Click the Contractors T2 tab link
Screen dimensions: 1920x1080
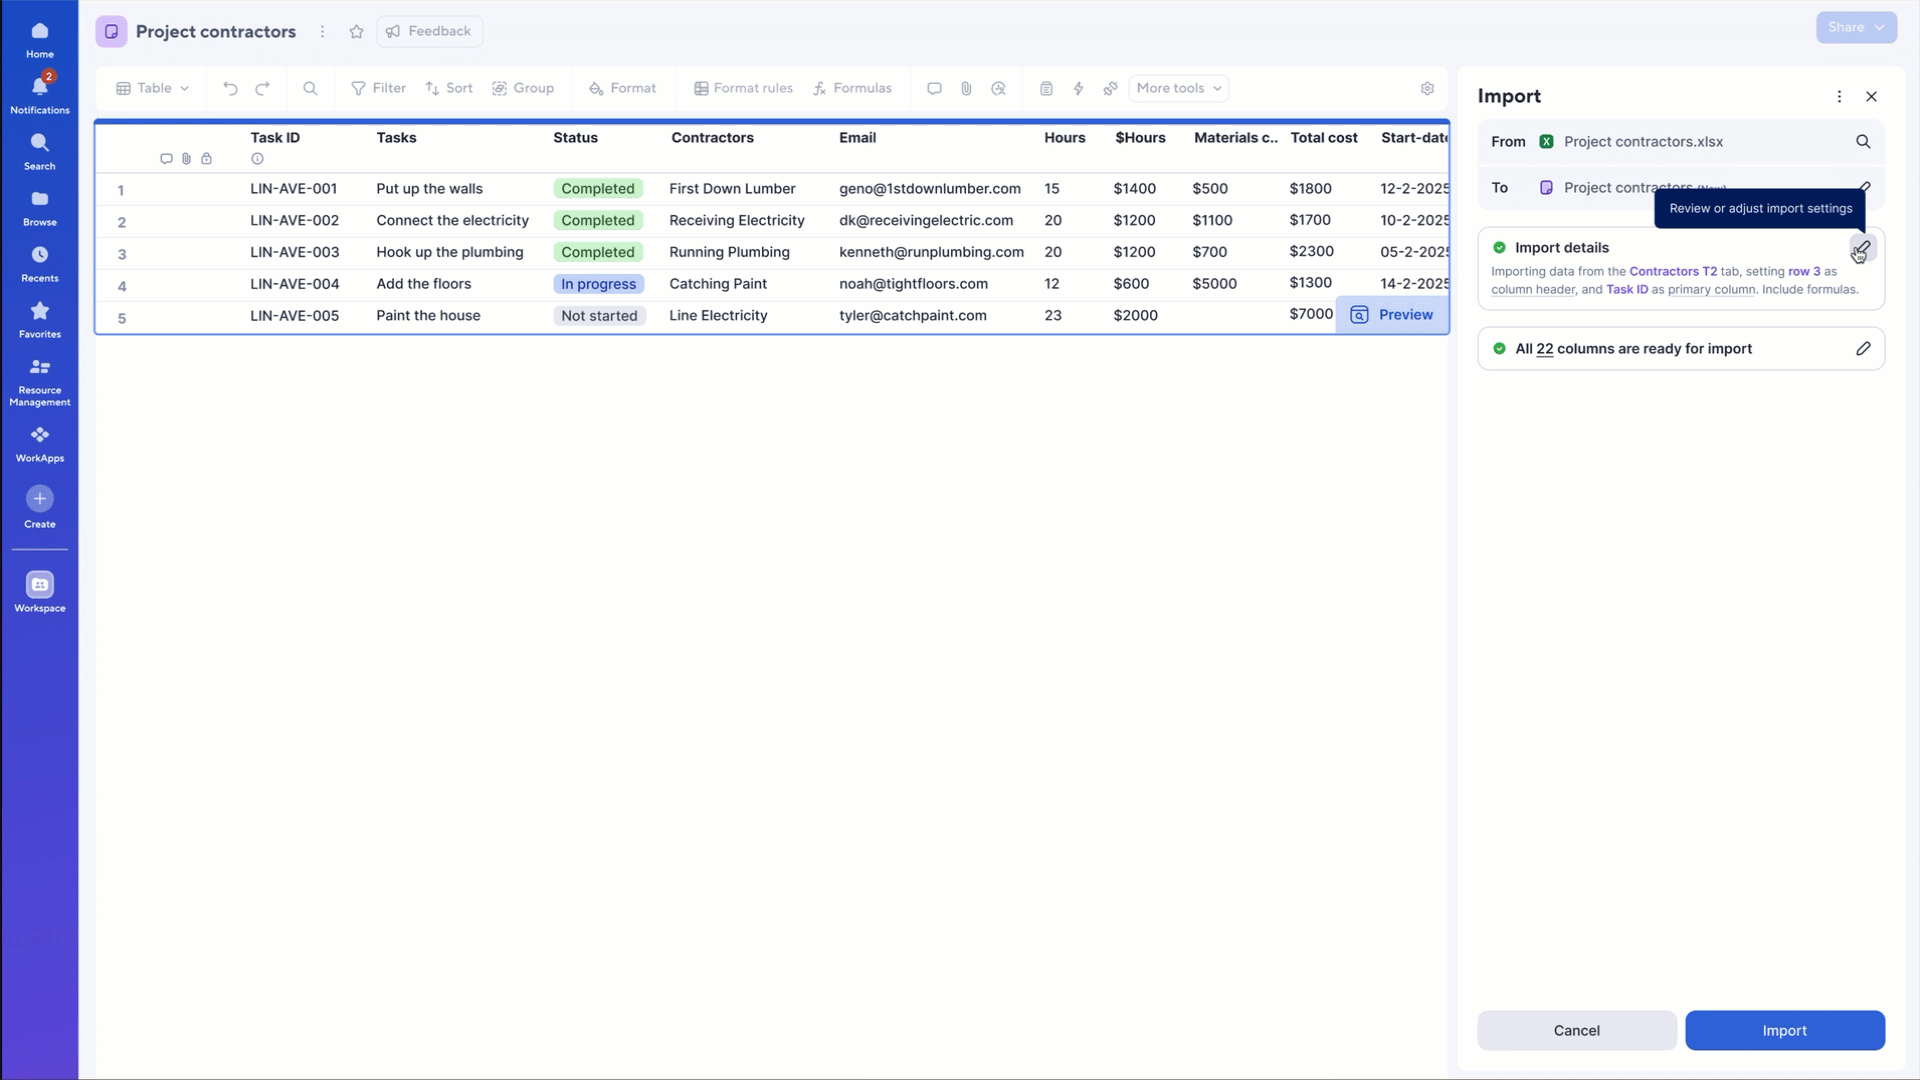(1672, 271)
